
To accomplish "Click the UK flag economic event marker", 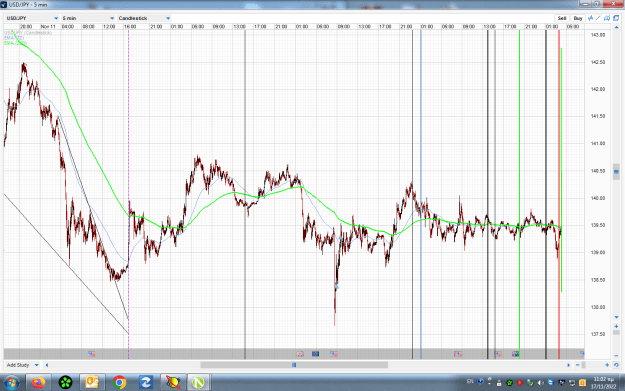I will pos(300,354).
